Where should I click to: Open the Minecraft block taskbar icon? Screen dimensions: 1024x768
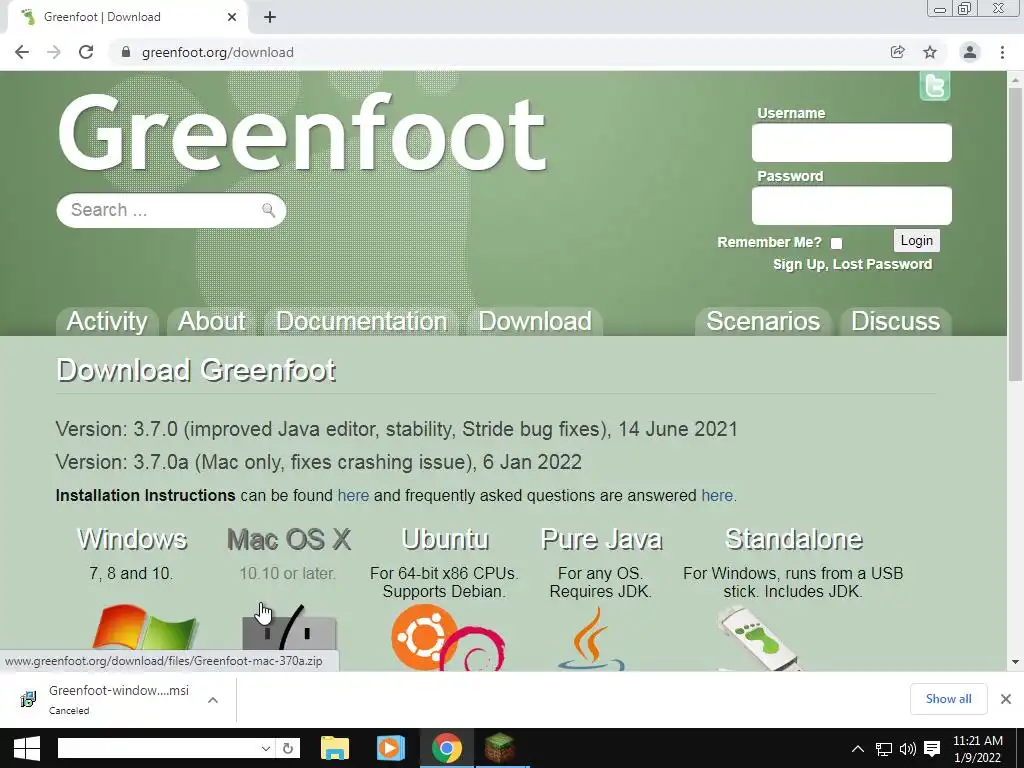click(x=500, y=748)
